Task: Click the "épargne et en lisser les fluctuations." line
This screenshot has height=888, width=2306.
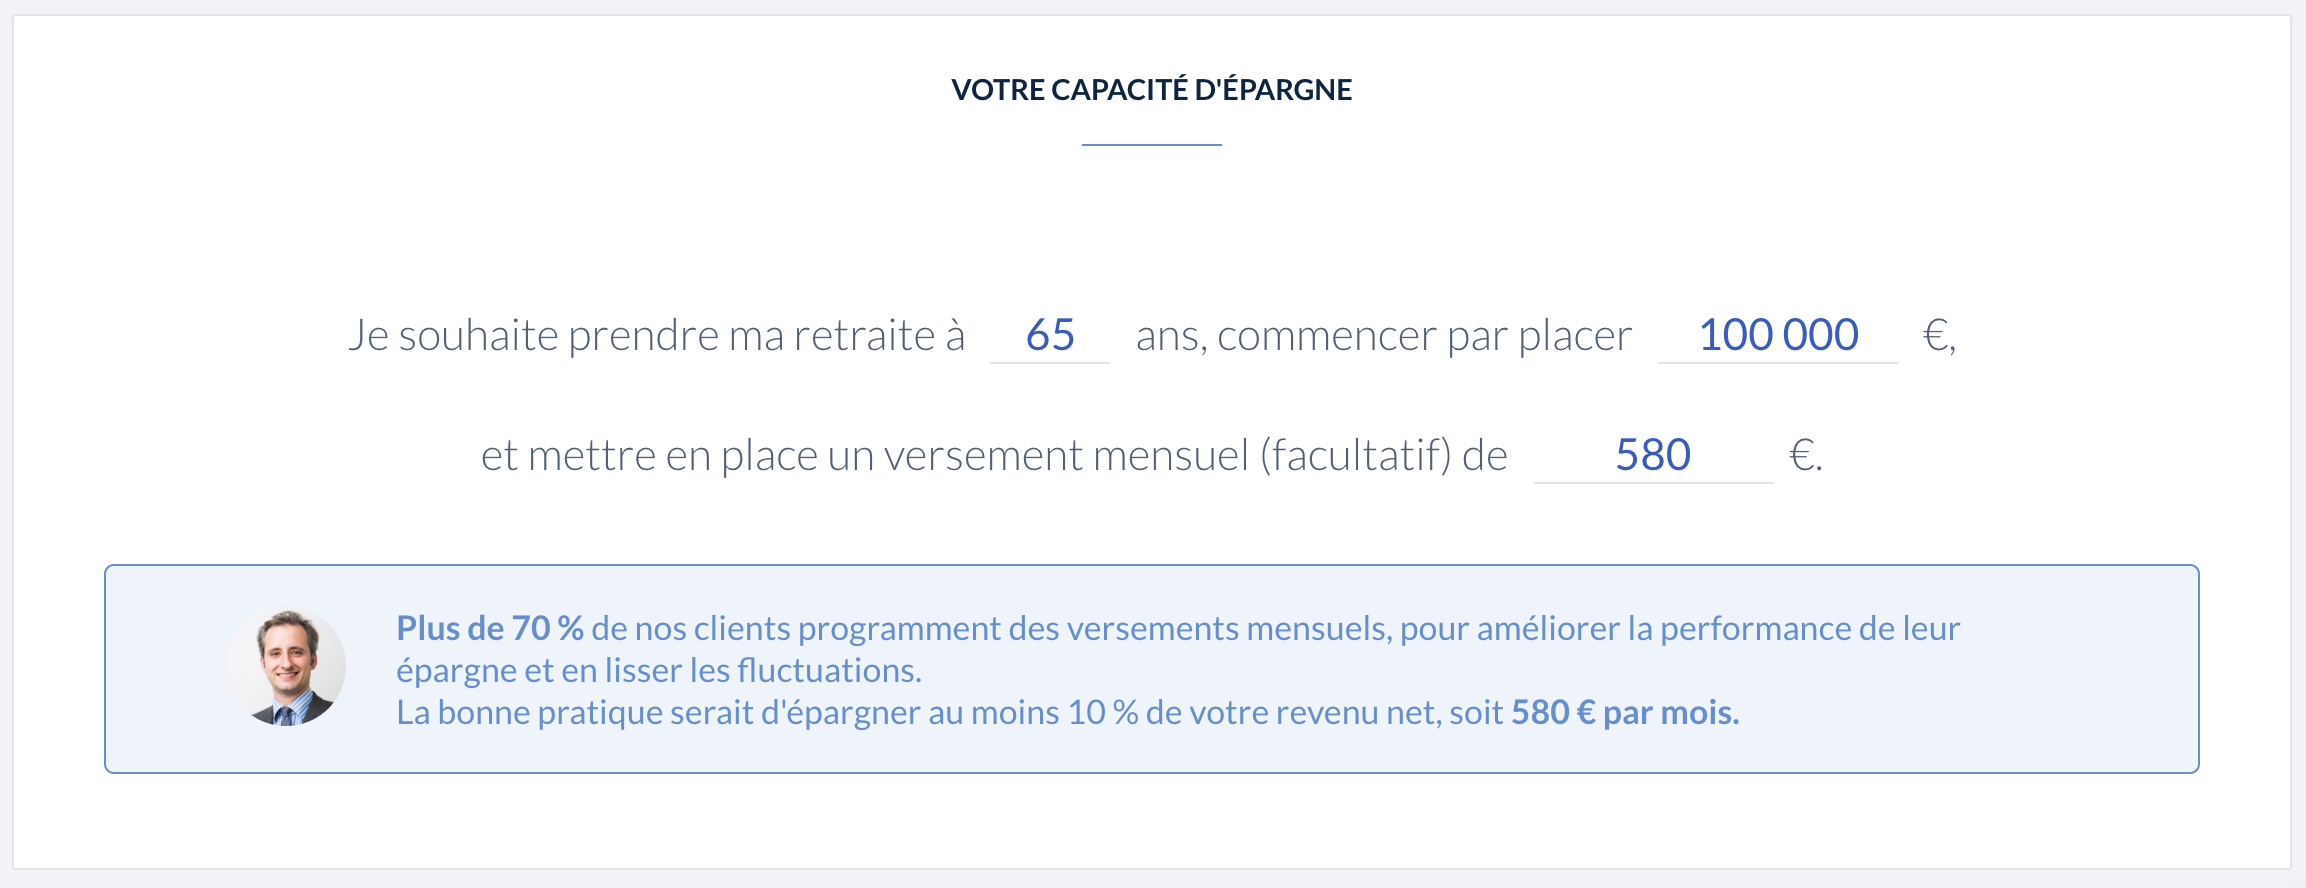Action: tap(658, 670)
